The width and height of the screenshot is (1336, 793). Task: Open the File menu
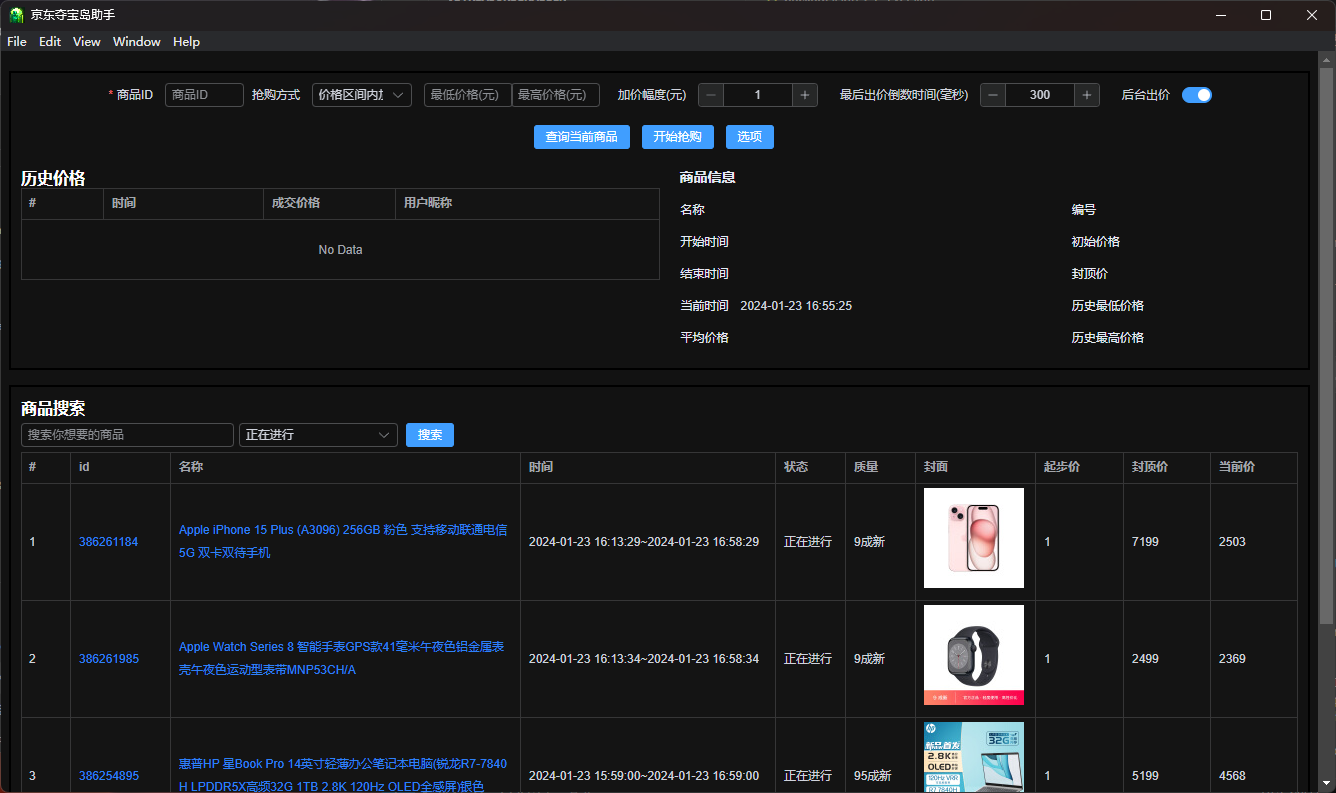pyautogui.click(x=17, y=42)
